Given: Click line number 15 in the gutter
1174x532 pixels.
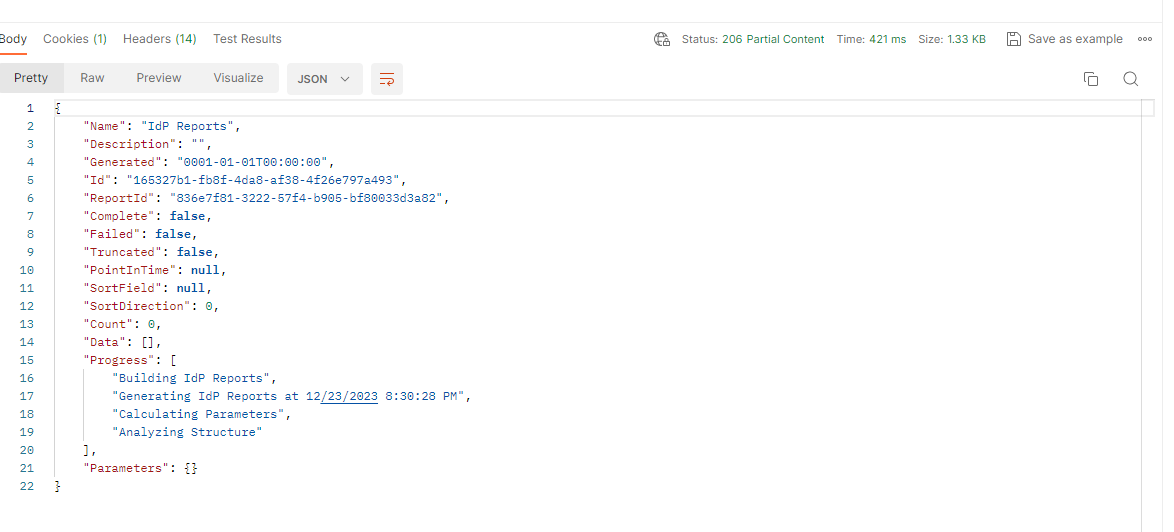Looking at the screenshot, I should pyautogui.click(x=27, y=360).
